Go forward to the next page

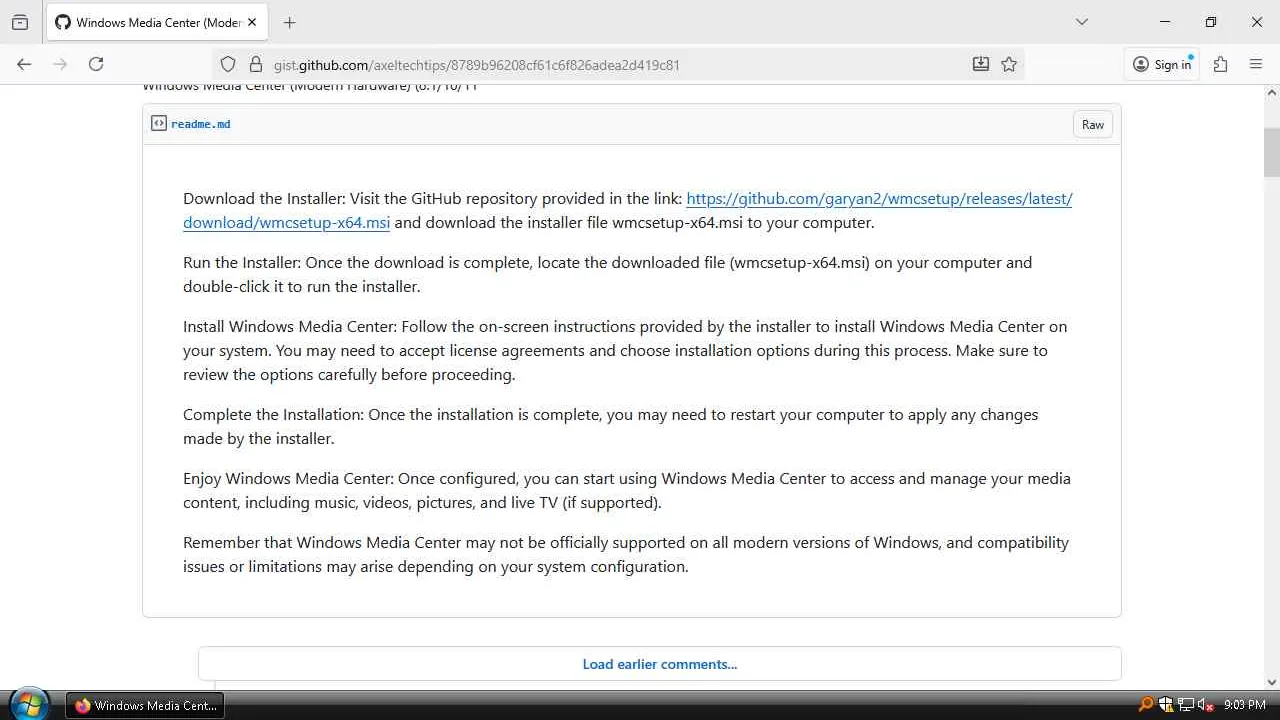[x=60, y=64]
